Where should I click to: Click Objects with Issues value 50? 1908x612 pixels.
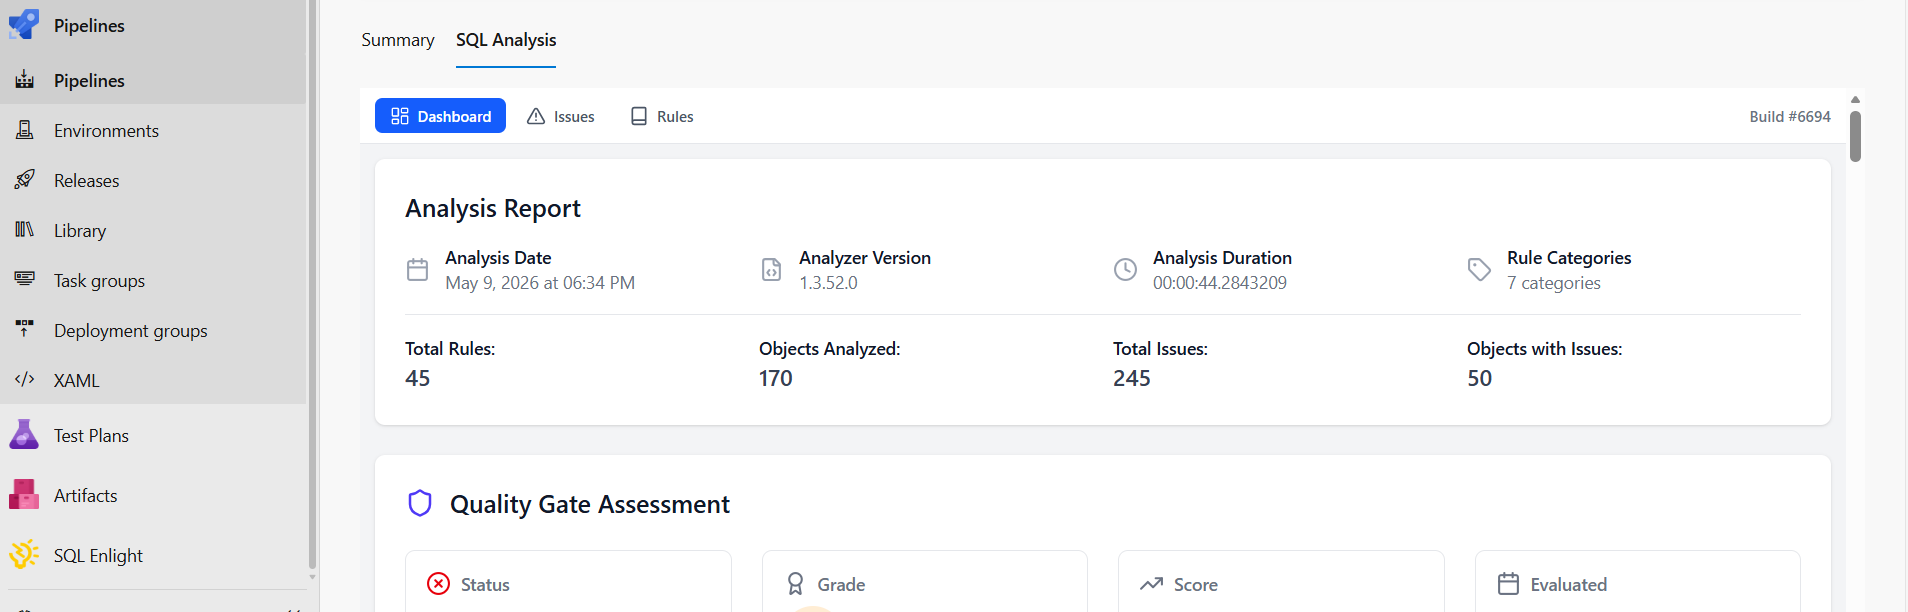(x=1480, y=378)
